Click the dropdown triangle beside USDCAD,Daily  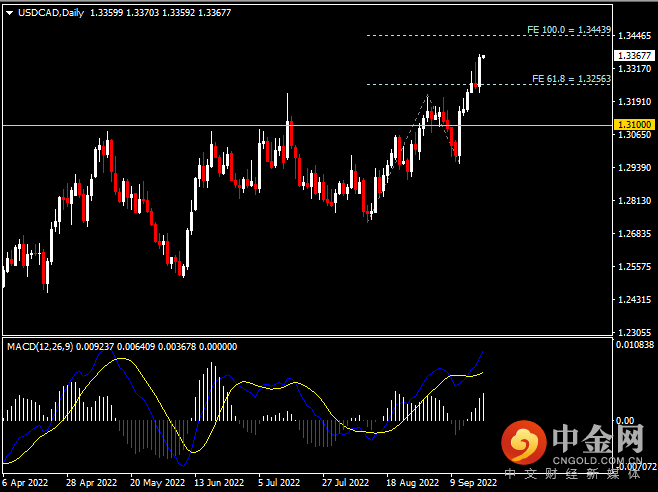(x=9, y=12)
